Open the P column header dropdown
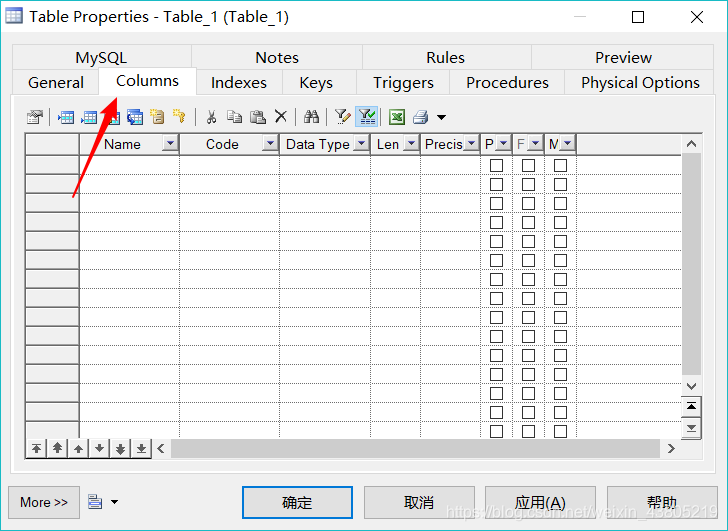Viewport: 728px width, 531px height. tap(503, 144)
